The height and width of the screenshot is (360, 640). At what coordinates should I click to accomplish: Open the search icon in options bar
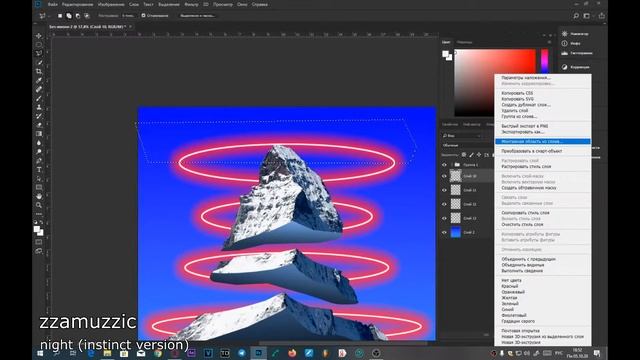(x=576, y=16)
